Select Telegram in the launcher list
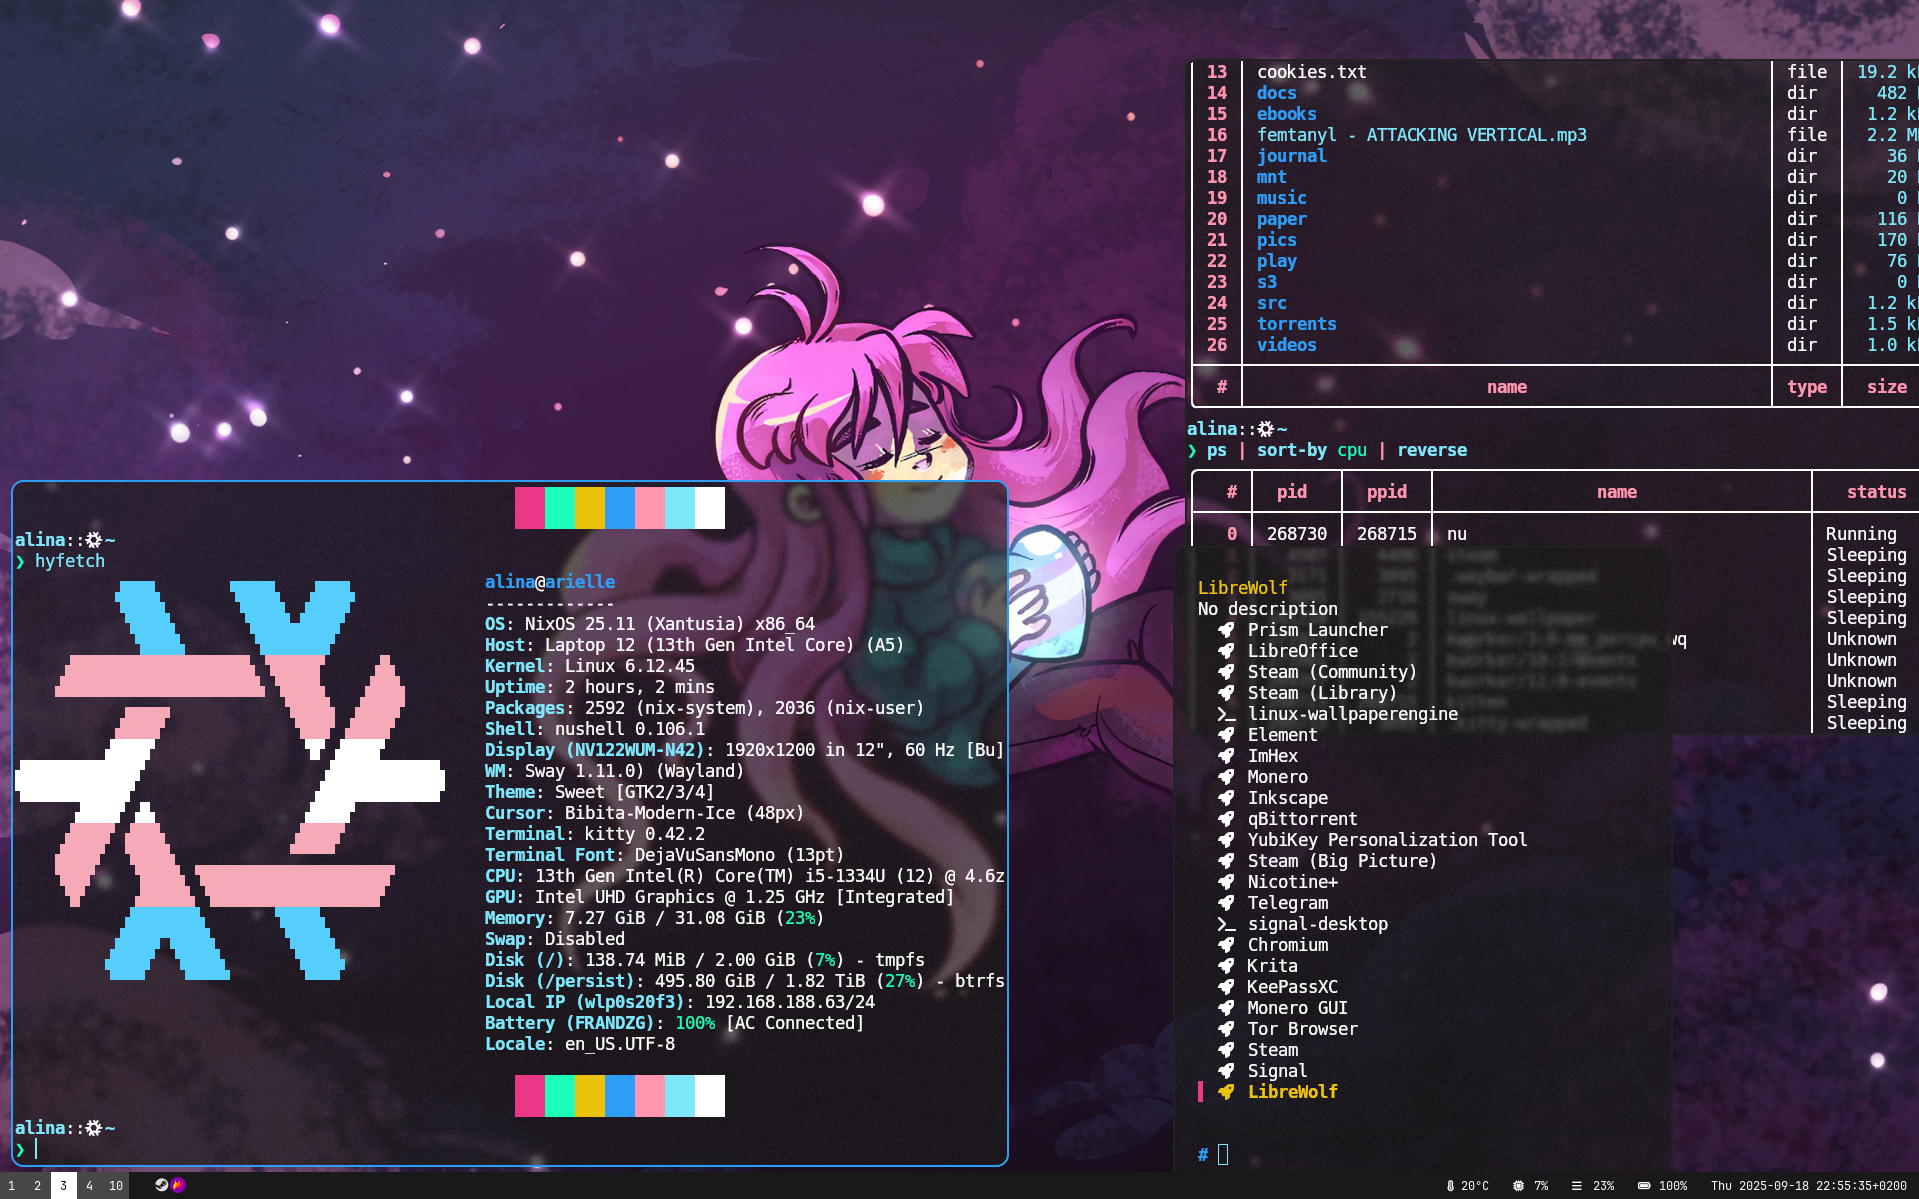 (1287, 903)
